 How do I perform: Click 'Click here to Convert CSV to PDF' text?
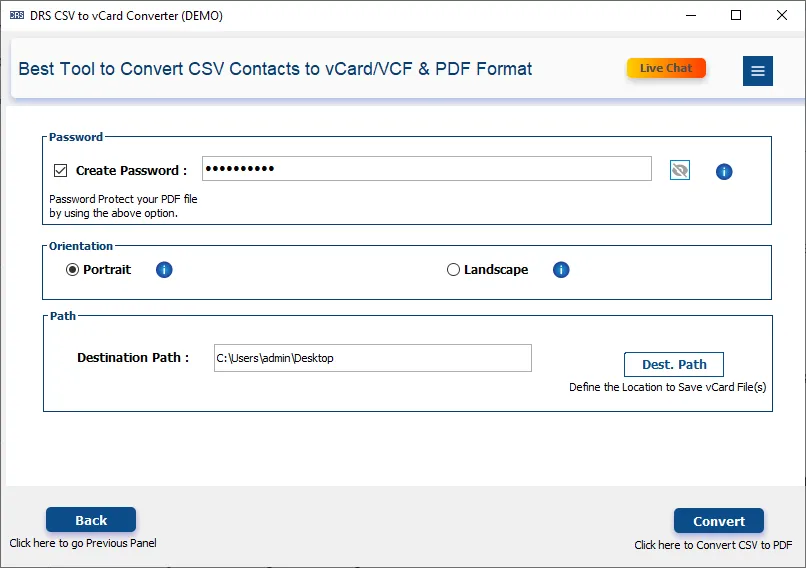pyautogui.click(x=713, y=545)
